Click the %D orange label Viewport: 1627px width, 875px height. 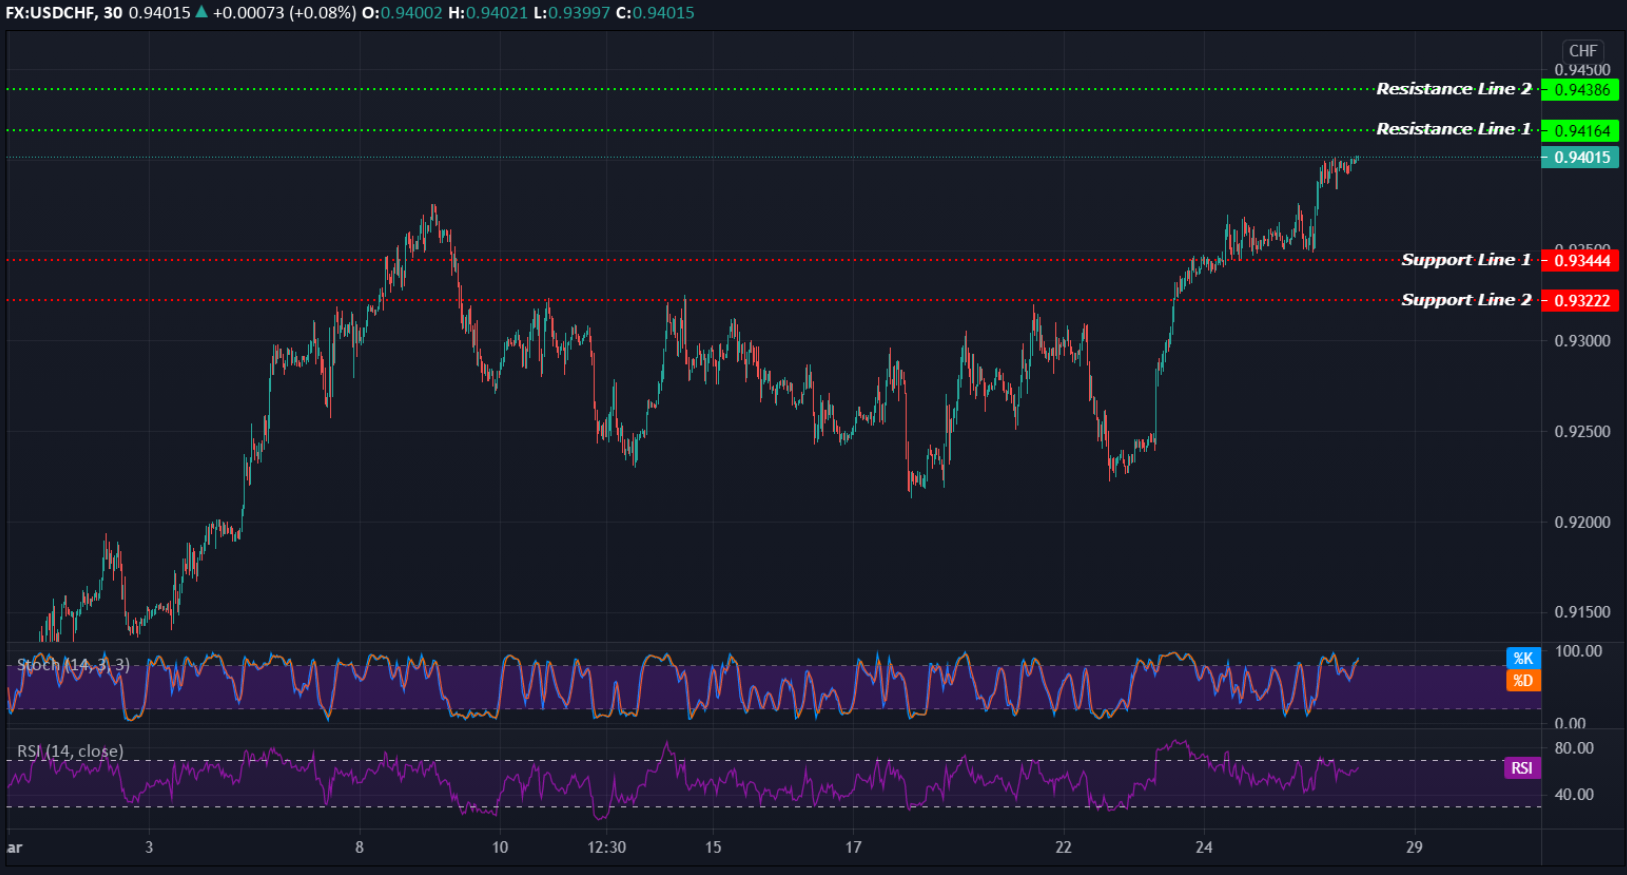[1523, 680]
